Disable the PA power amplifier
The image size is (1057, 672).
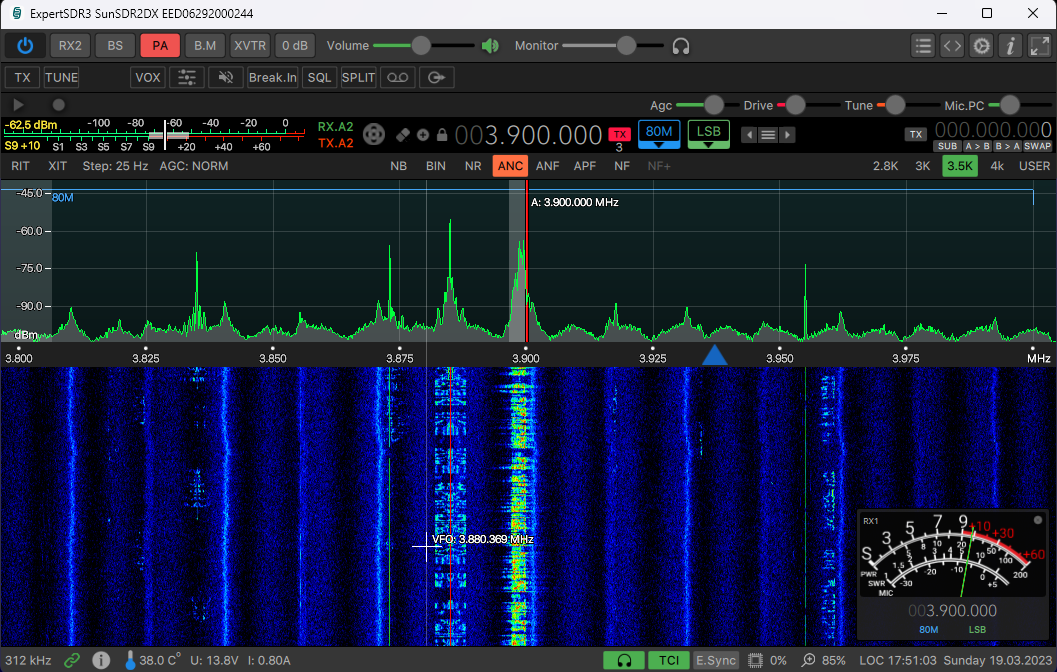(x=160, y=46)
